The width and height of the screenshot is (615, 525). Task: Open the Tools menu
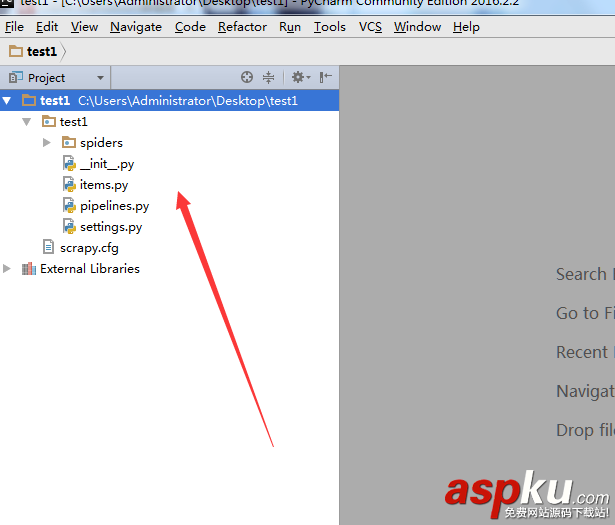(329, 27)
